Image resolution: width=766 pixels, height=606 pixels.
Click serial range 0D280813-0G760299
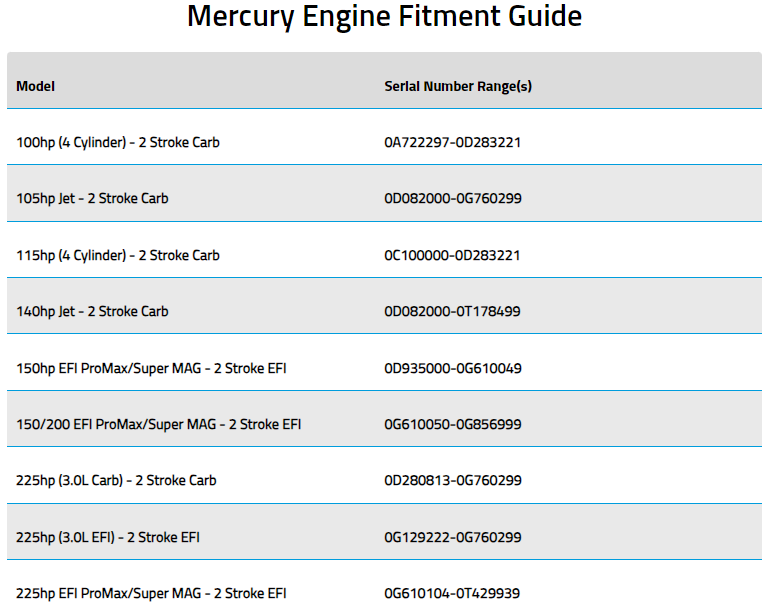pyautogui.click(x=453, y=480)
